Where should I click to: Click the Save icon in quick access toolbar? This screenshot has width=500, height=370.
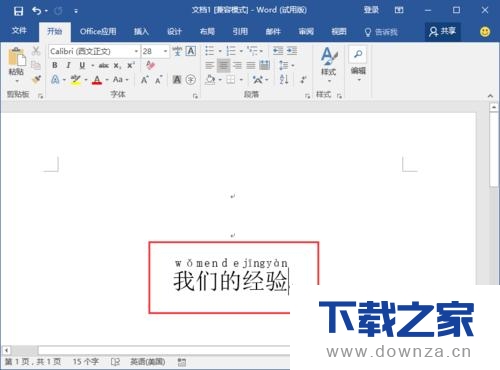tap(18, 11)
